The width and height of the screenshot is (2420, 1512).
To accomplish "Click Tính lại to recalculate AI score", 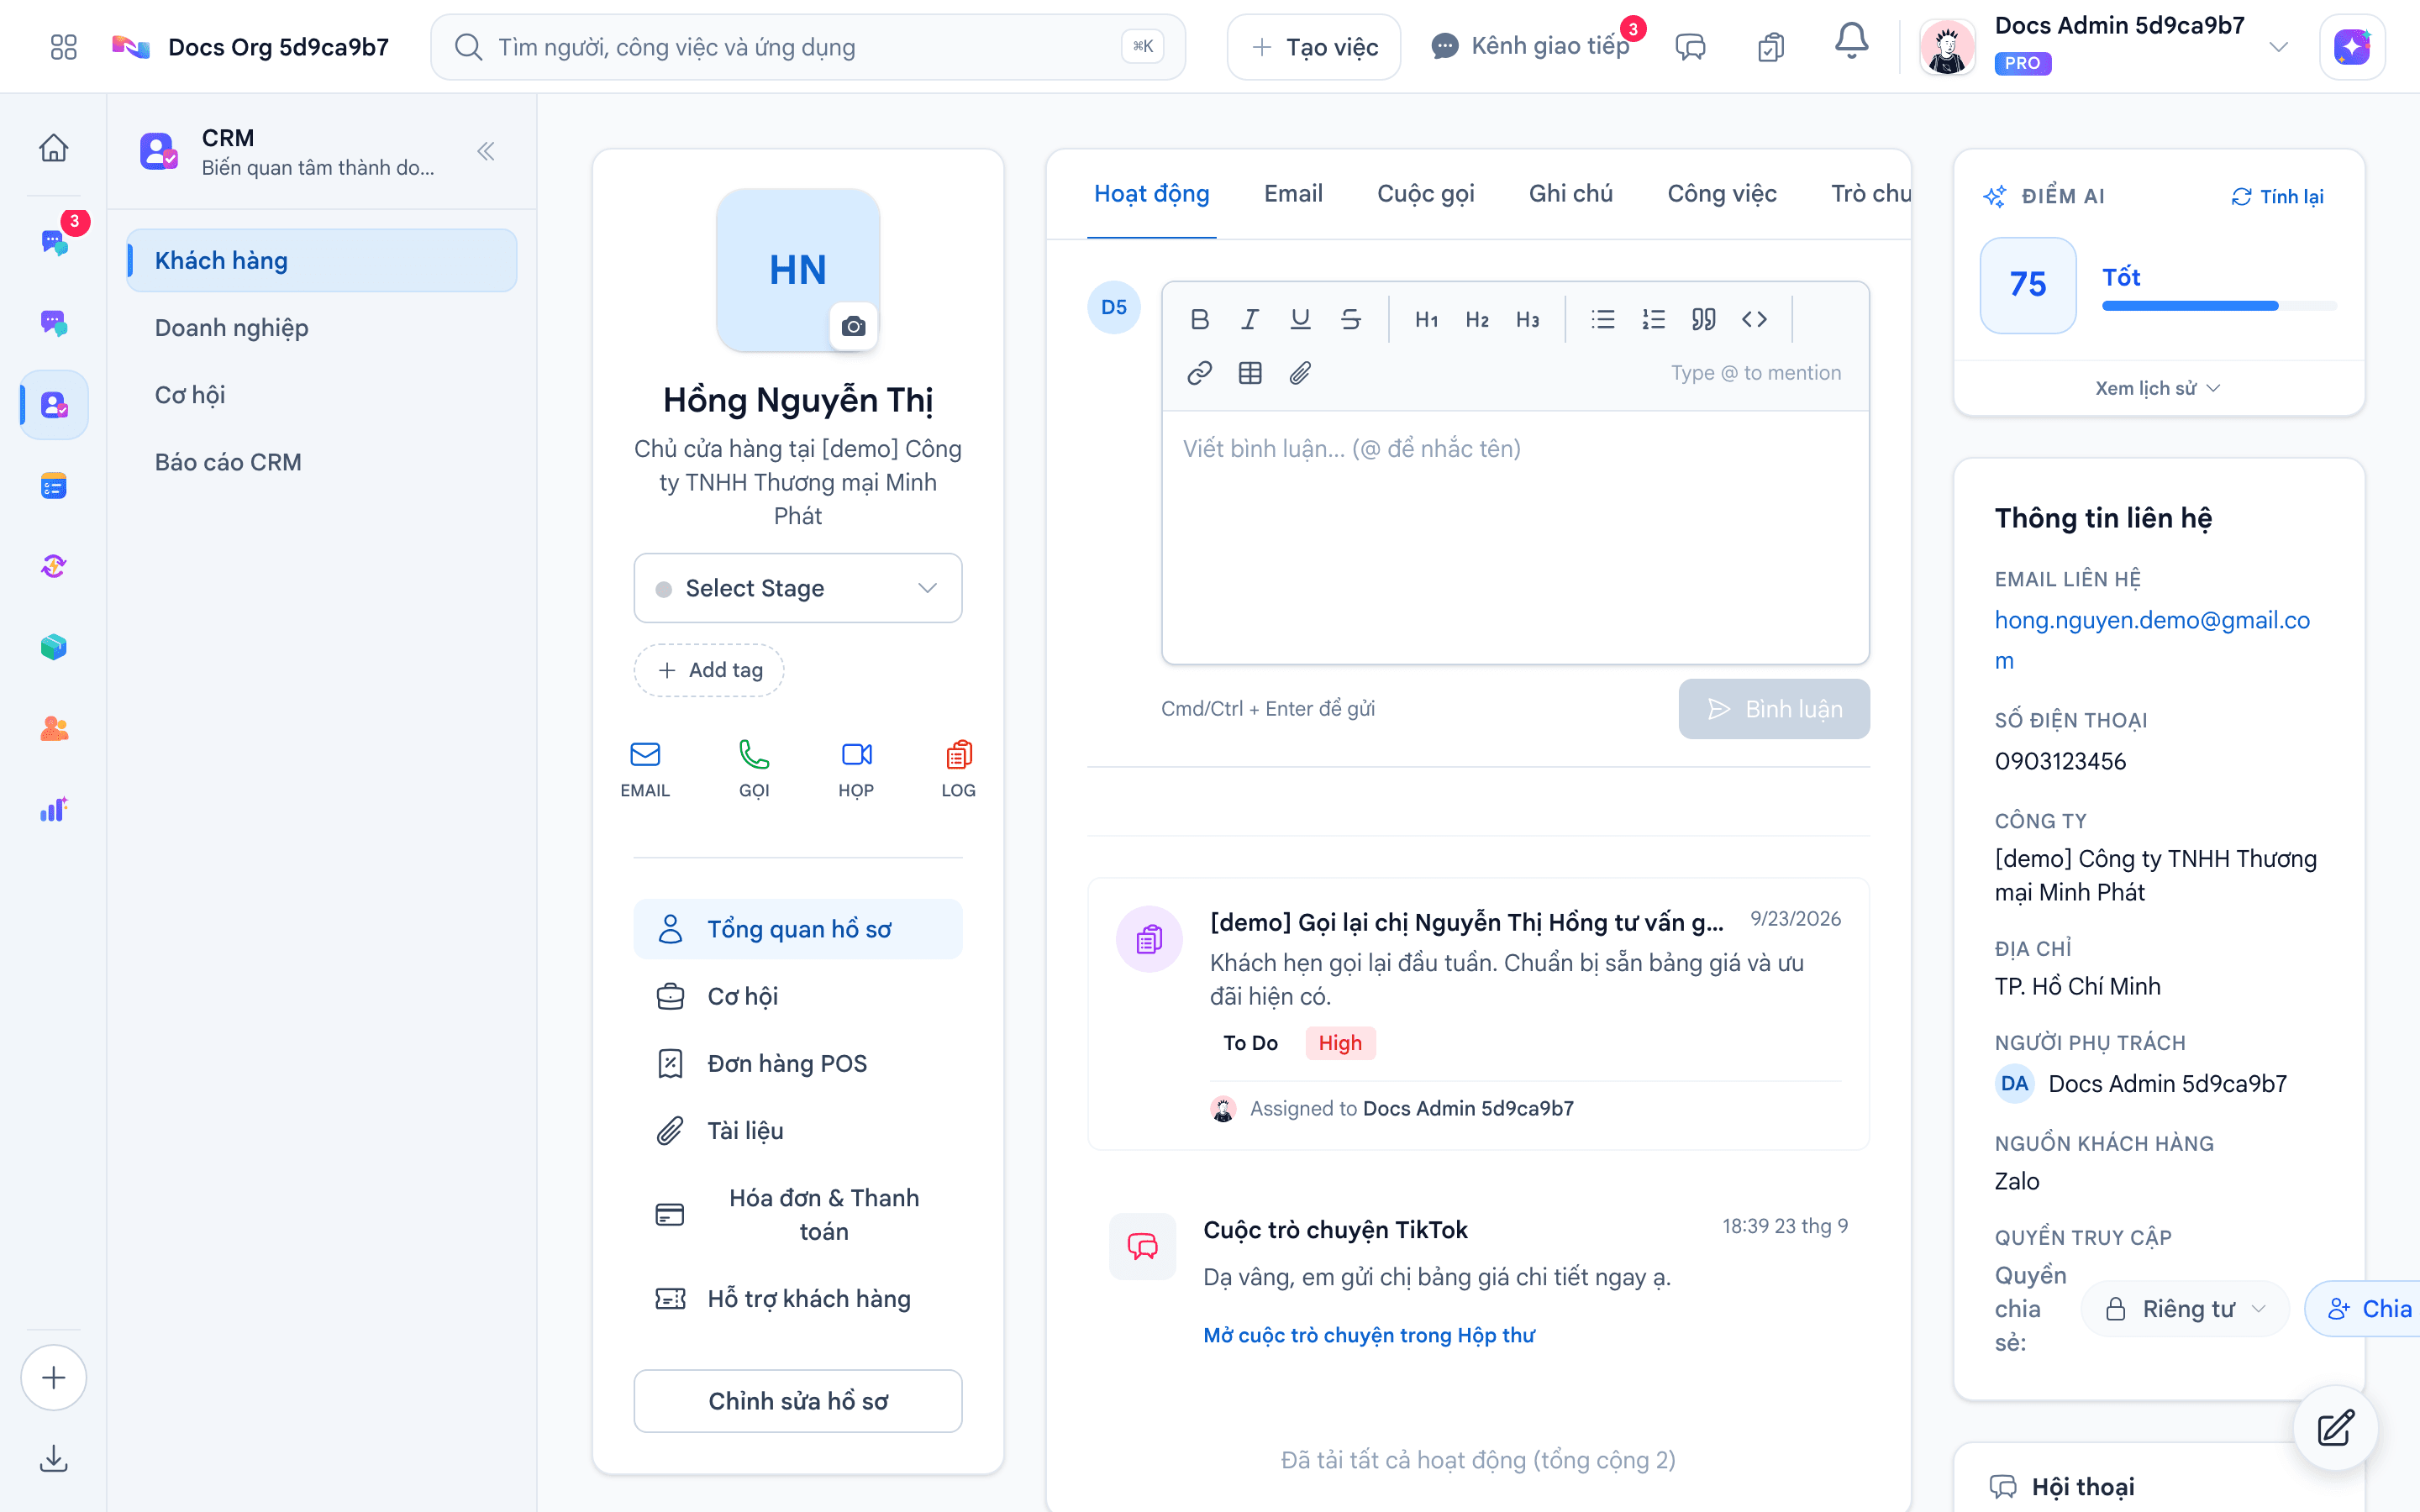I will (2277, 196).
